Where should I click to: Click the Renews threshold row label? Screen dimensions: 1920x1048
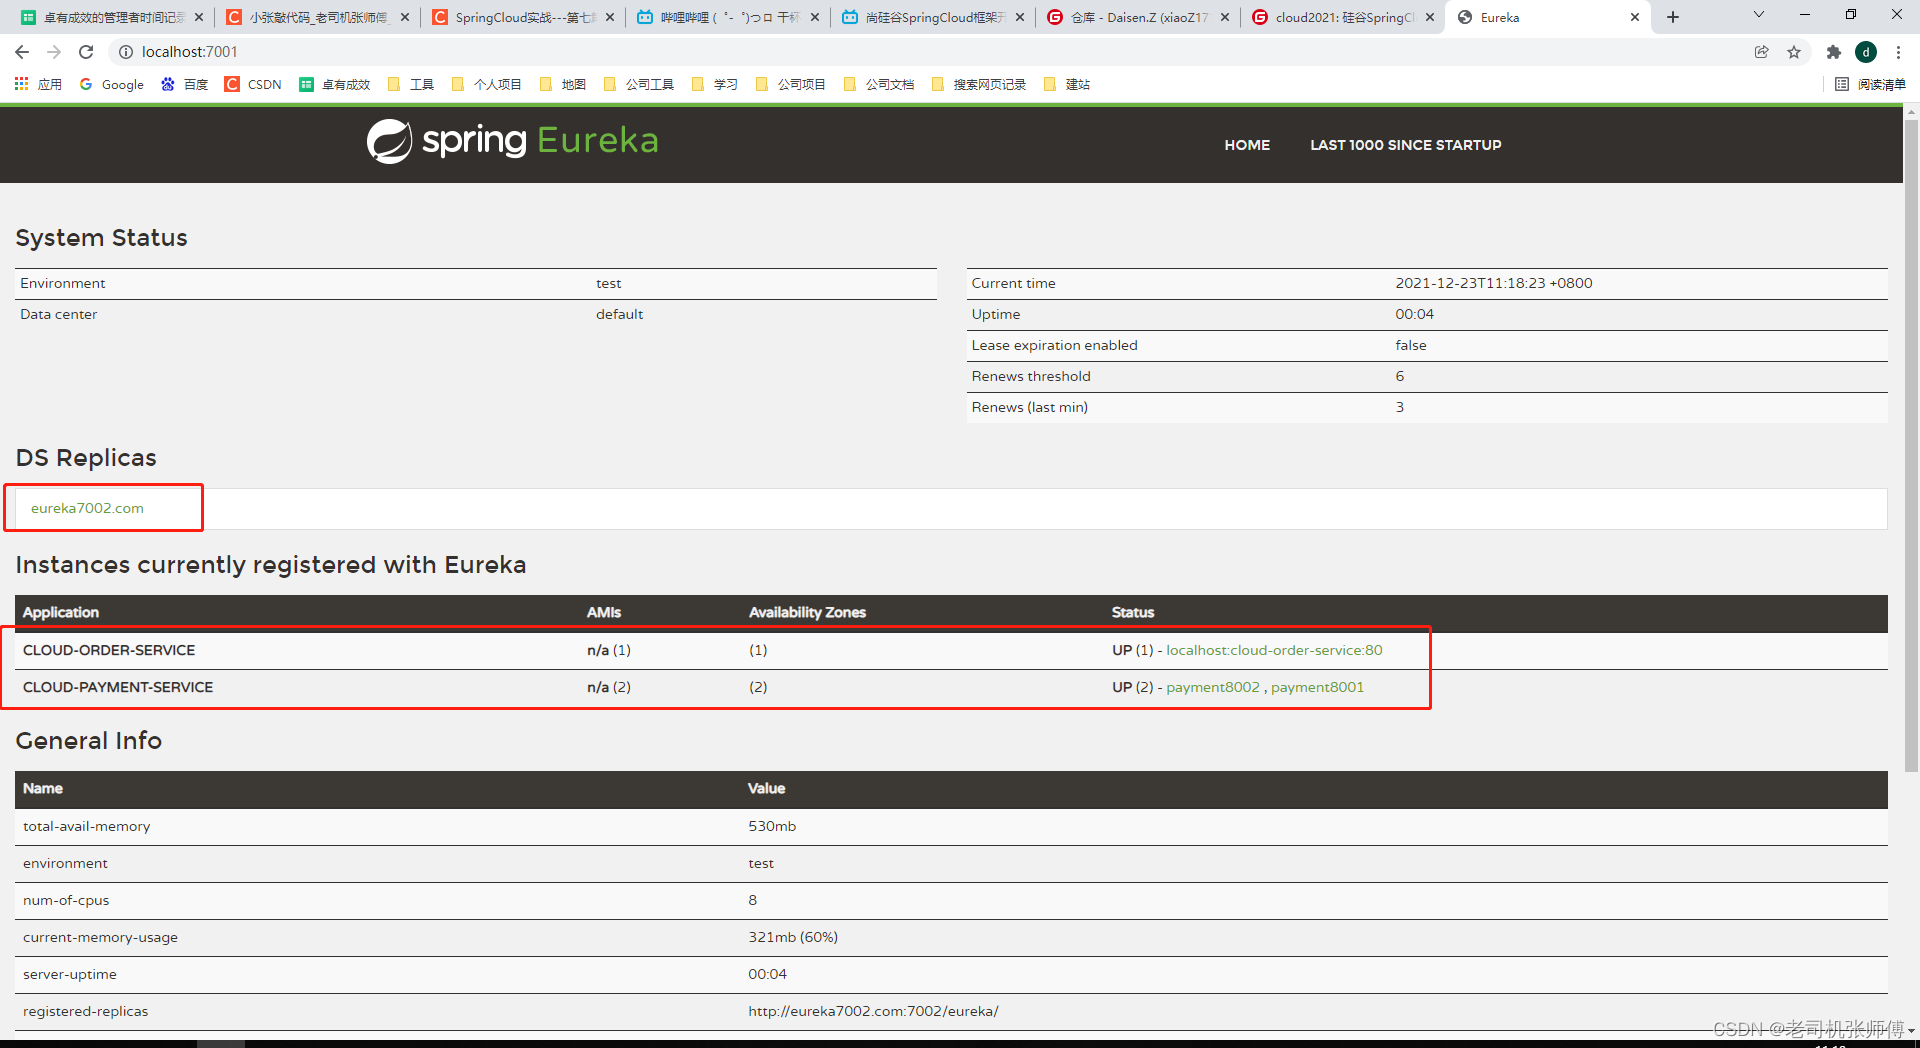1031,376
